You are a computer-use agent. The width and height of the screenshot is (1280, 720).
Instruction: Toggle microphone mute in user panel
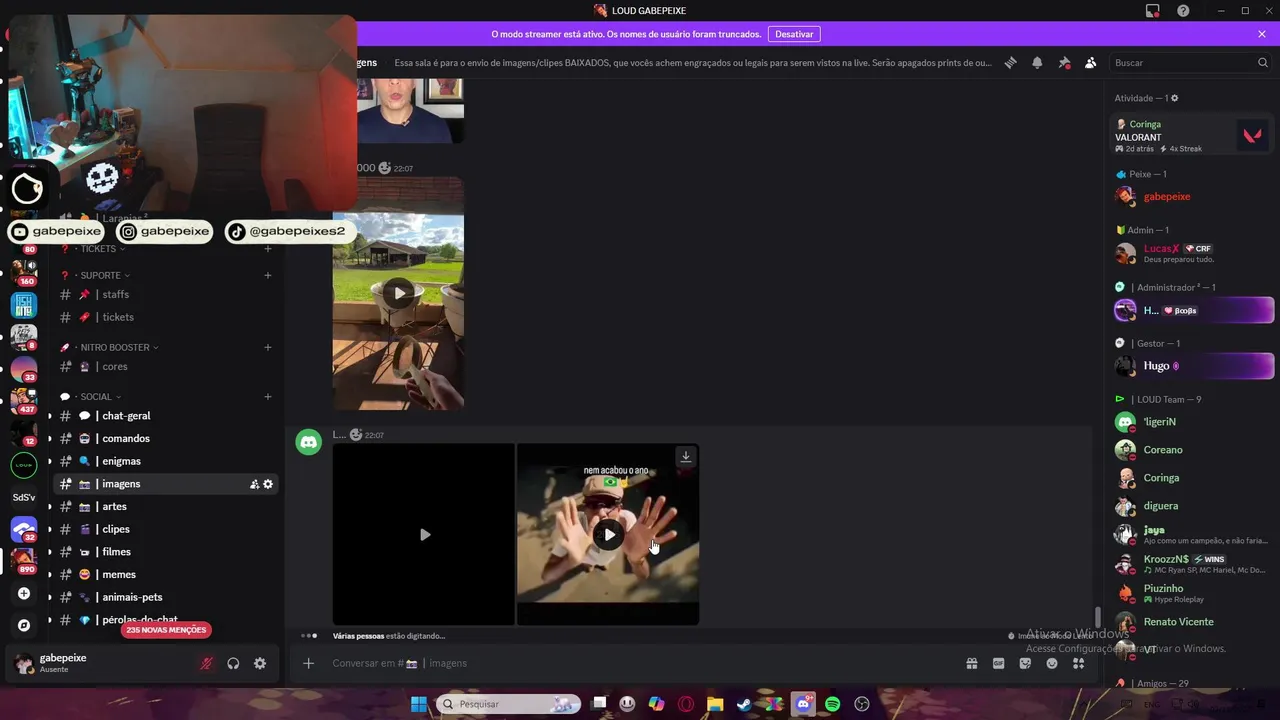(x=207, y=663)
